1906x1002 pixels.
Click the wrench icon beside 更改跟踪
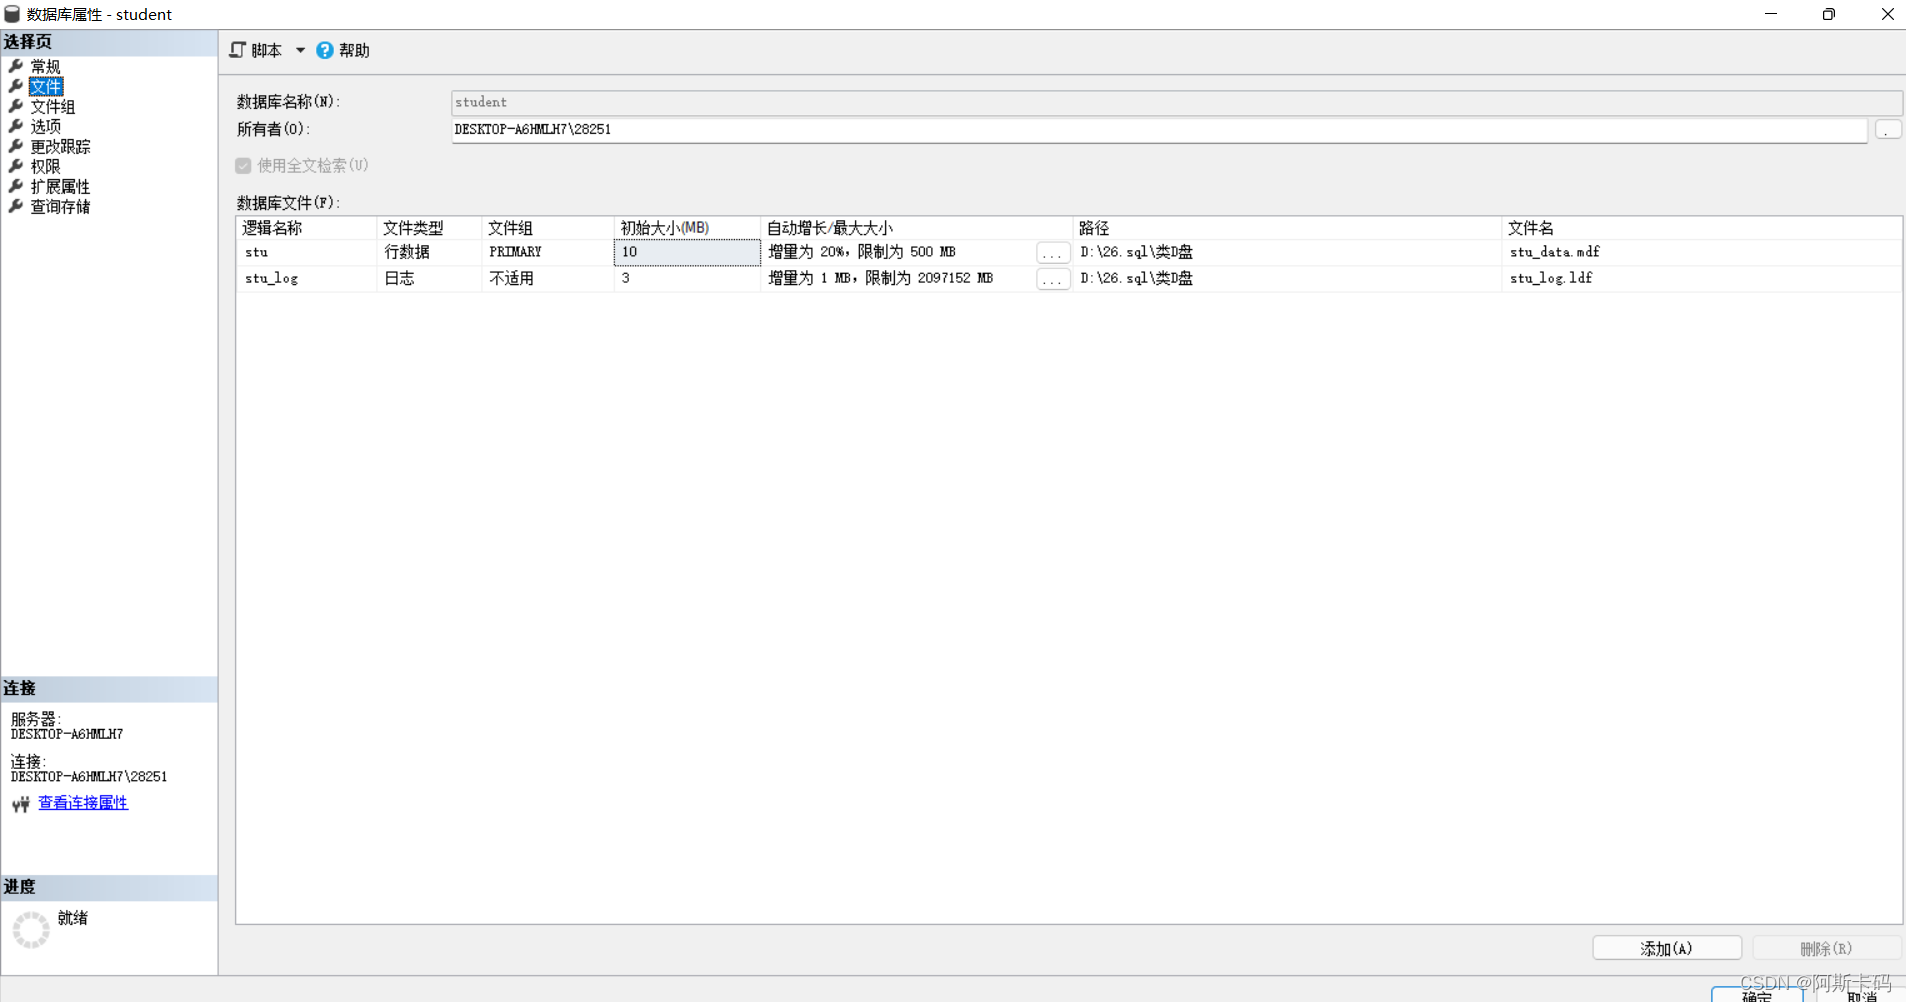click(16, 146)
